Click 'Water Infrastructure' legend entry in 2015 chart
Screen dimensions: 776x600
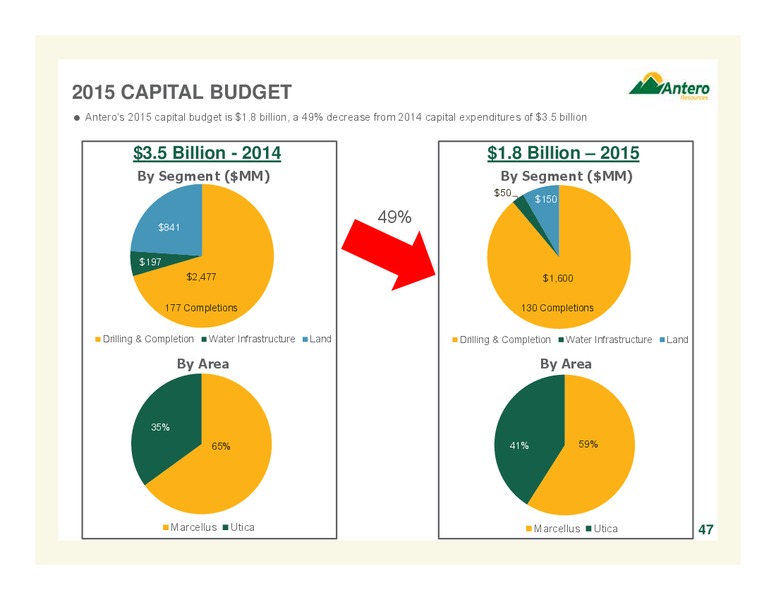click(x=605, y=340)
